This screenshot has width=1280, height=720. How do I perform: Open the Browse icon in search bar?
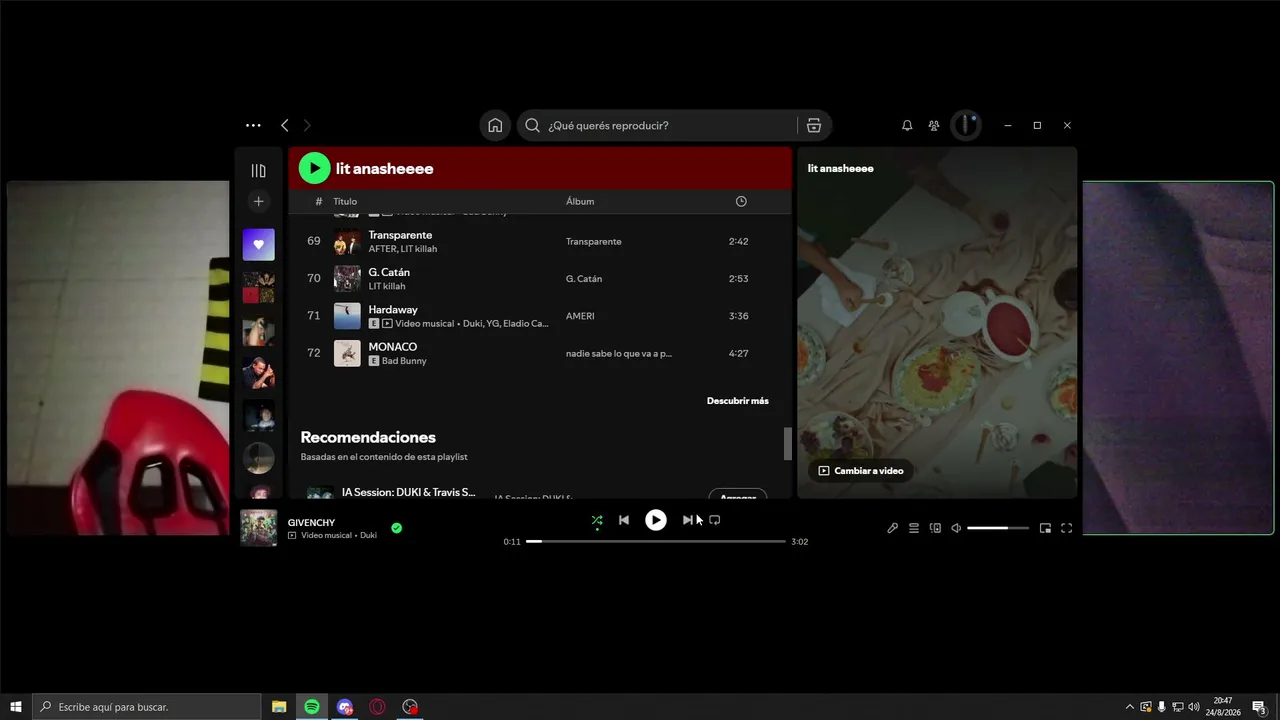coord(814,125)
